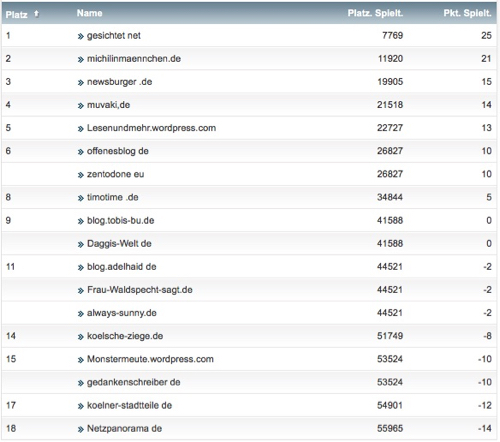
Task: Open the blog.adelhaid de link
Action: pyautogui.click(x=121, y=267)
